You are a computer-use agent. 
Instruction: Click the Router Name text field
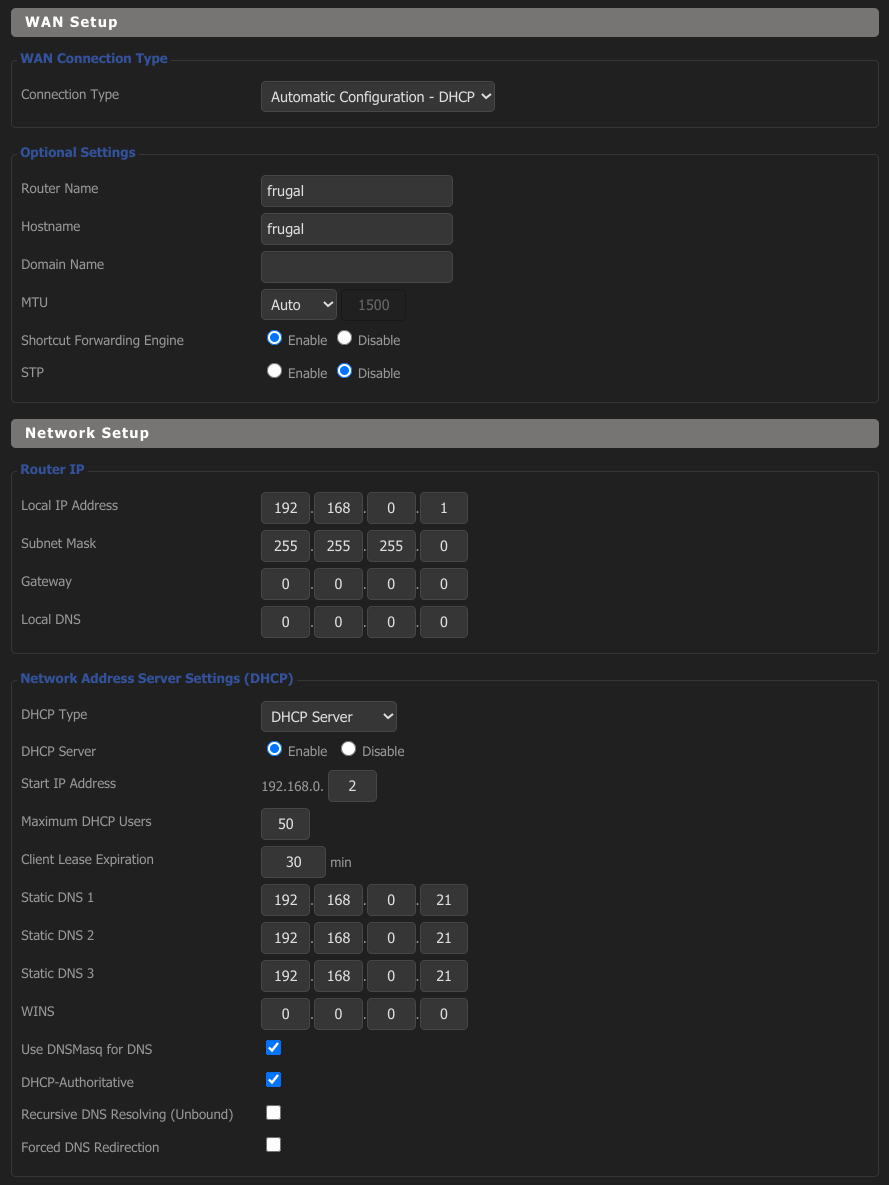356,191
